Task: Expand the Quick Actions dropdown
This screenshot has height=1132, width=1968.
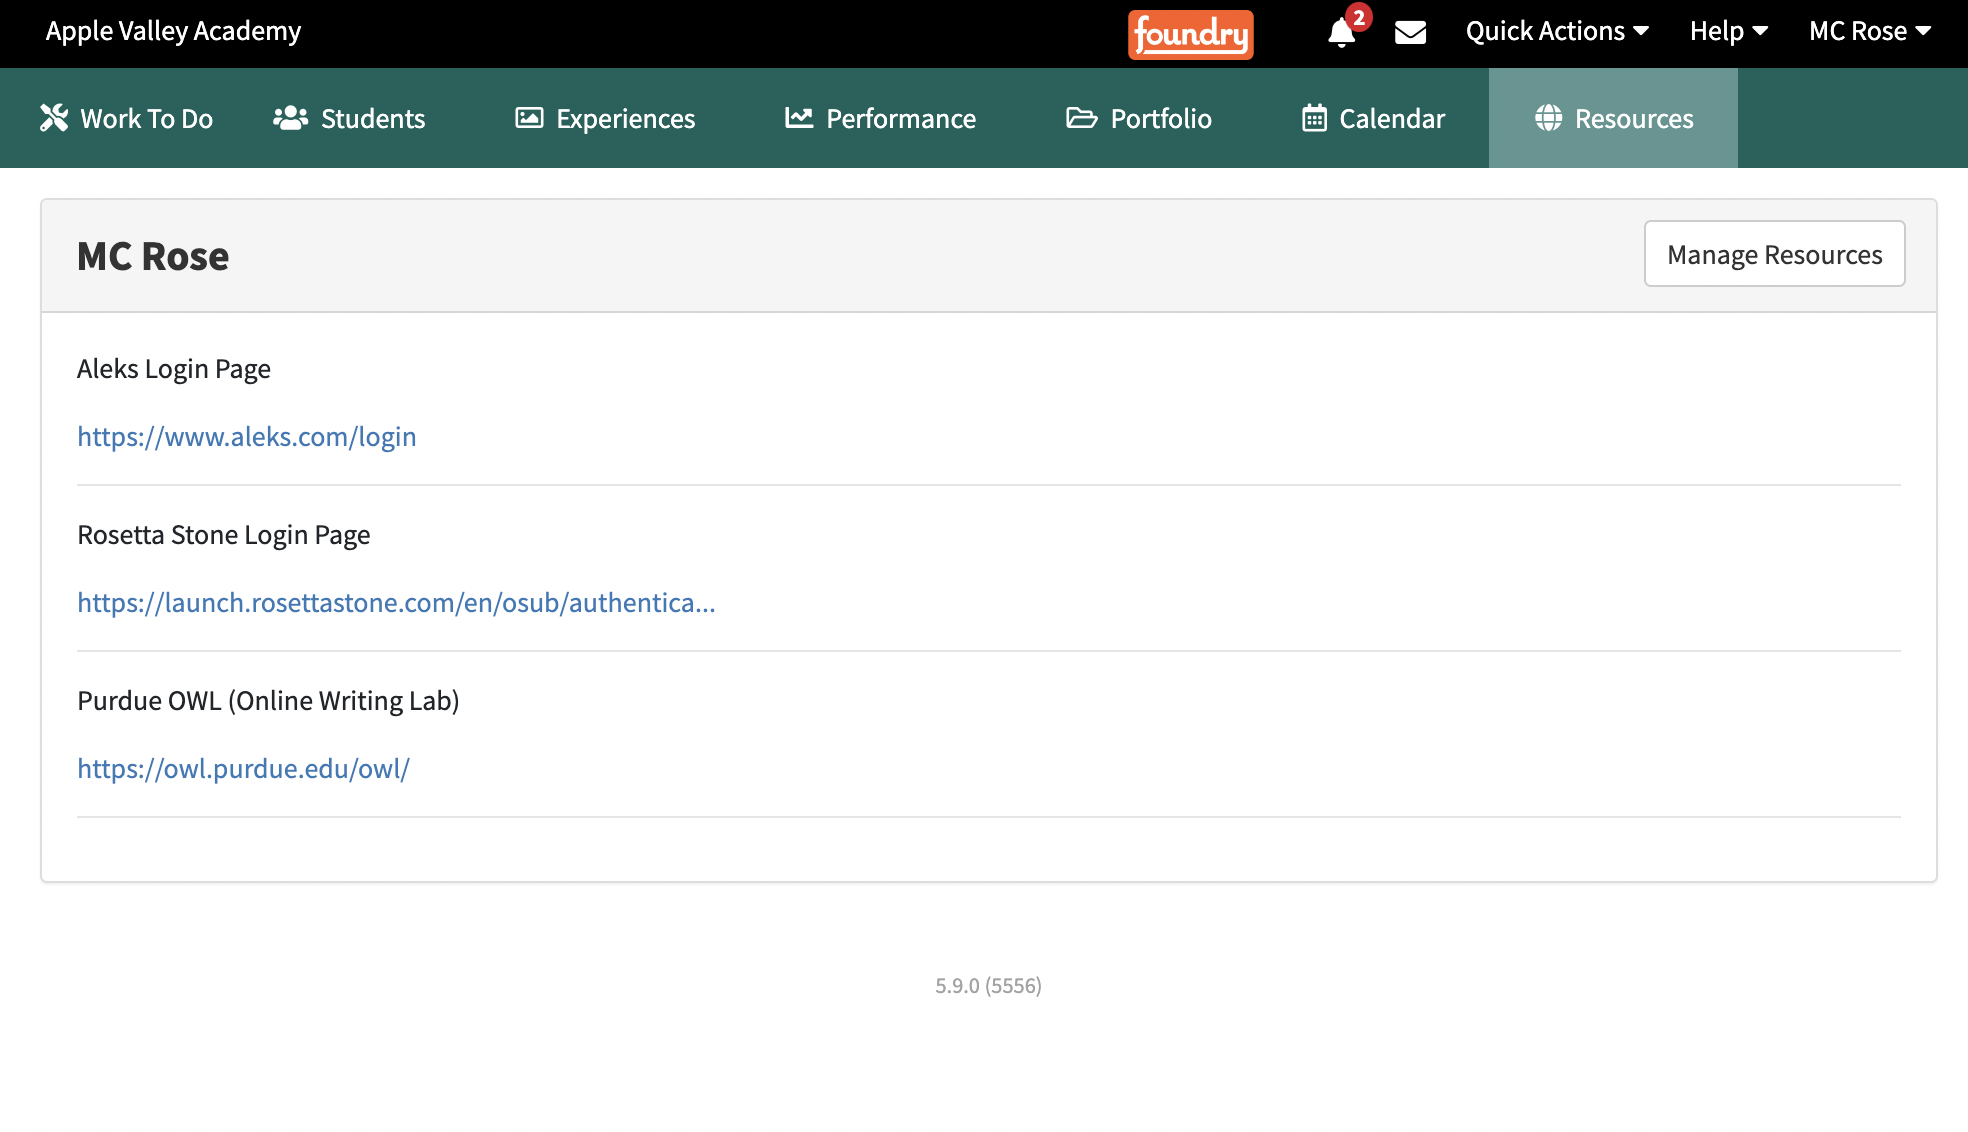Action: 1557,31
